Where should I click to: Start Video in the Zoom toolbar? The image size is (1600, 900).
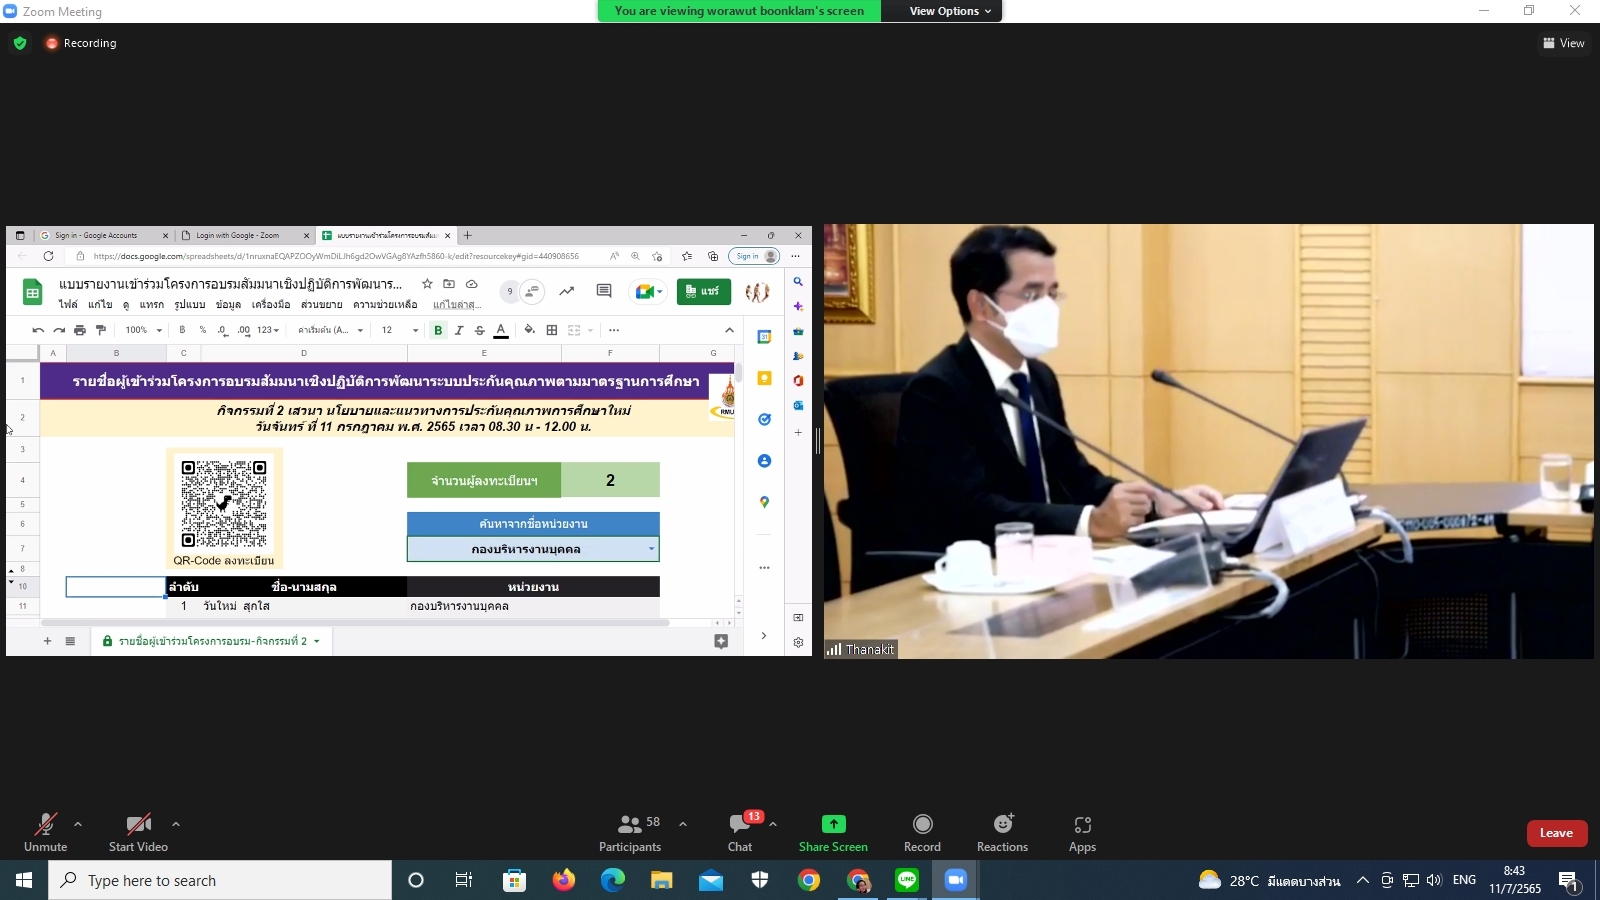point(138,832)
